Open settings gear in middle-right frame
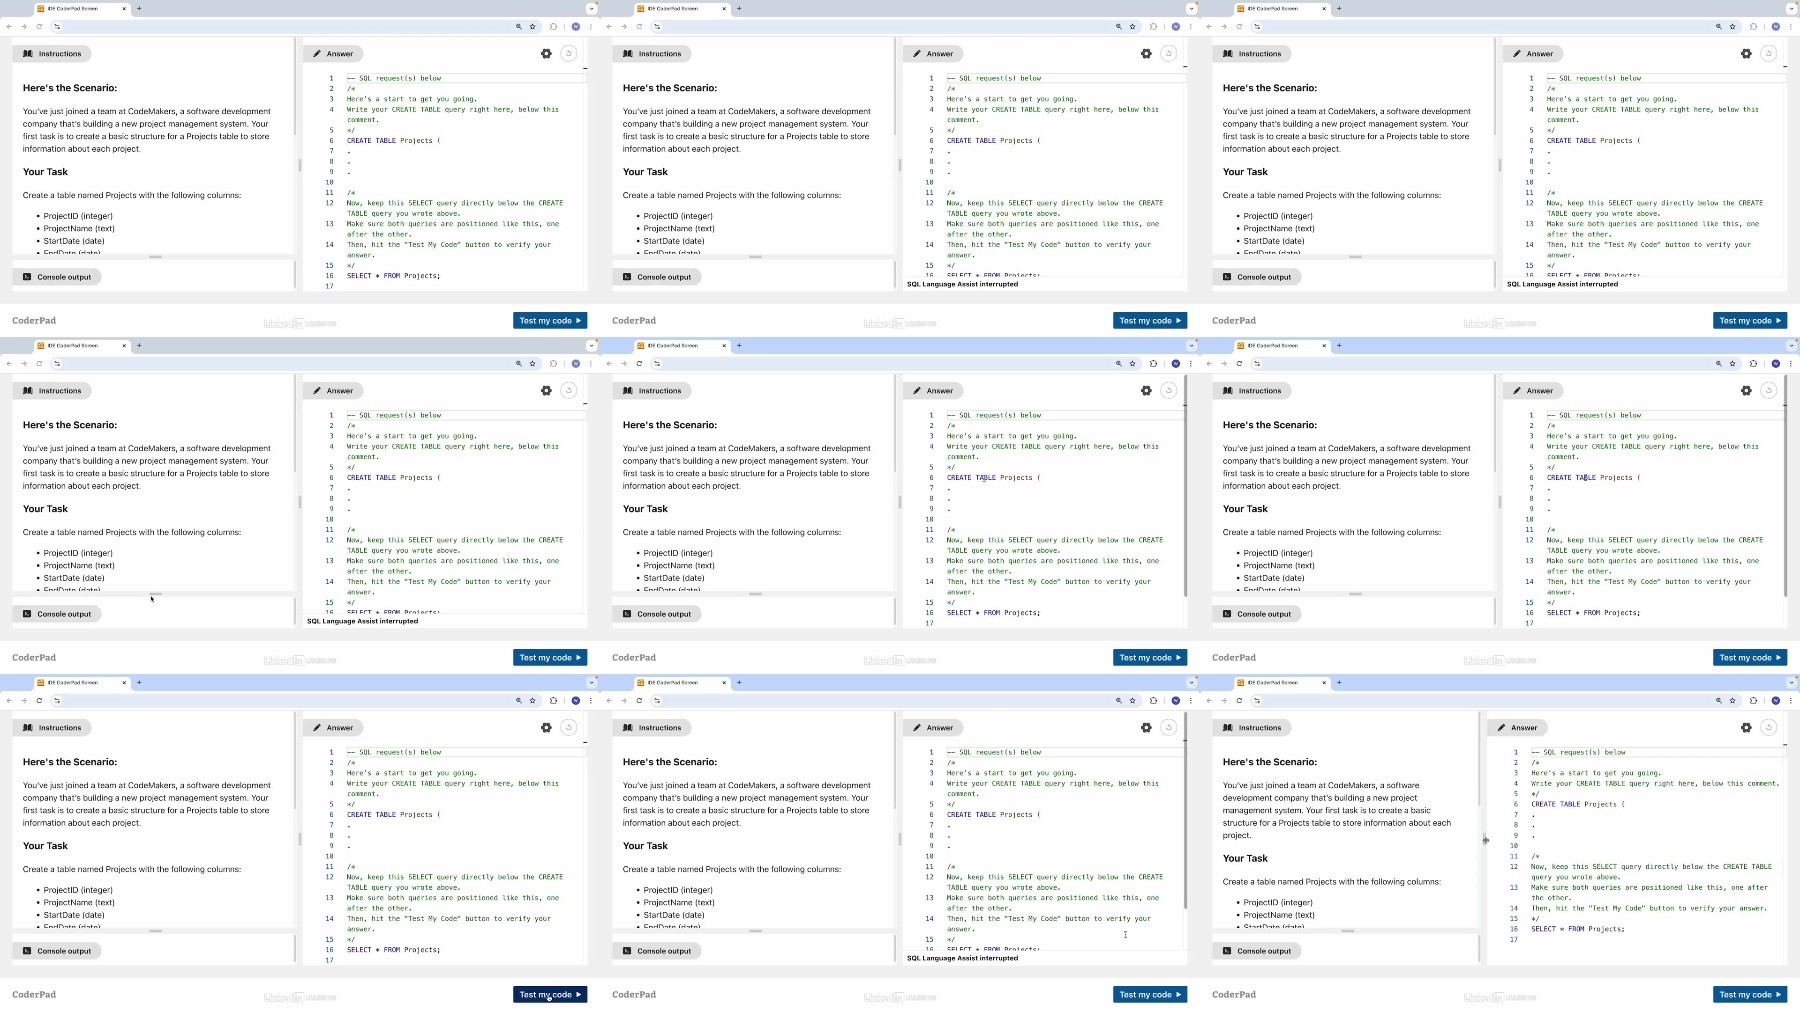Viewport: 1800px width, 1011px height. click(x=1746, y=391)
